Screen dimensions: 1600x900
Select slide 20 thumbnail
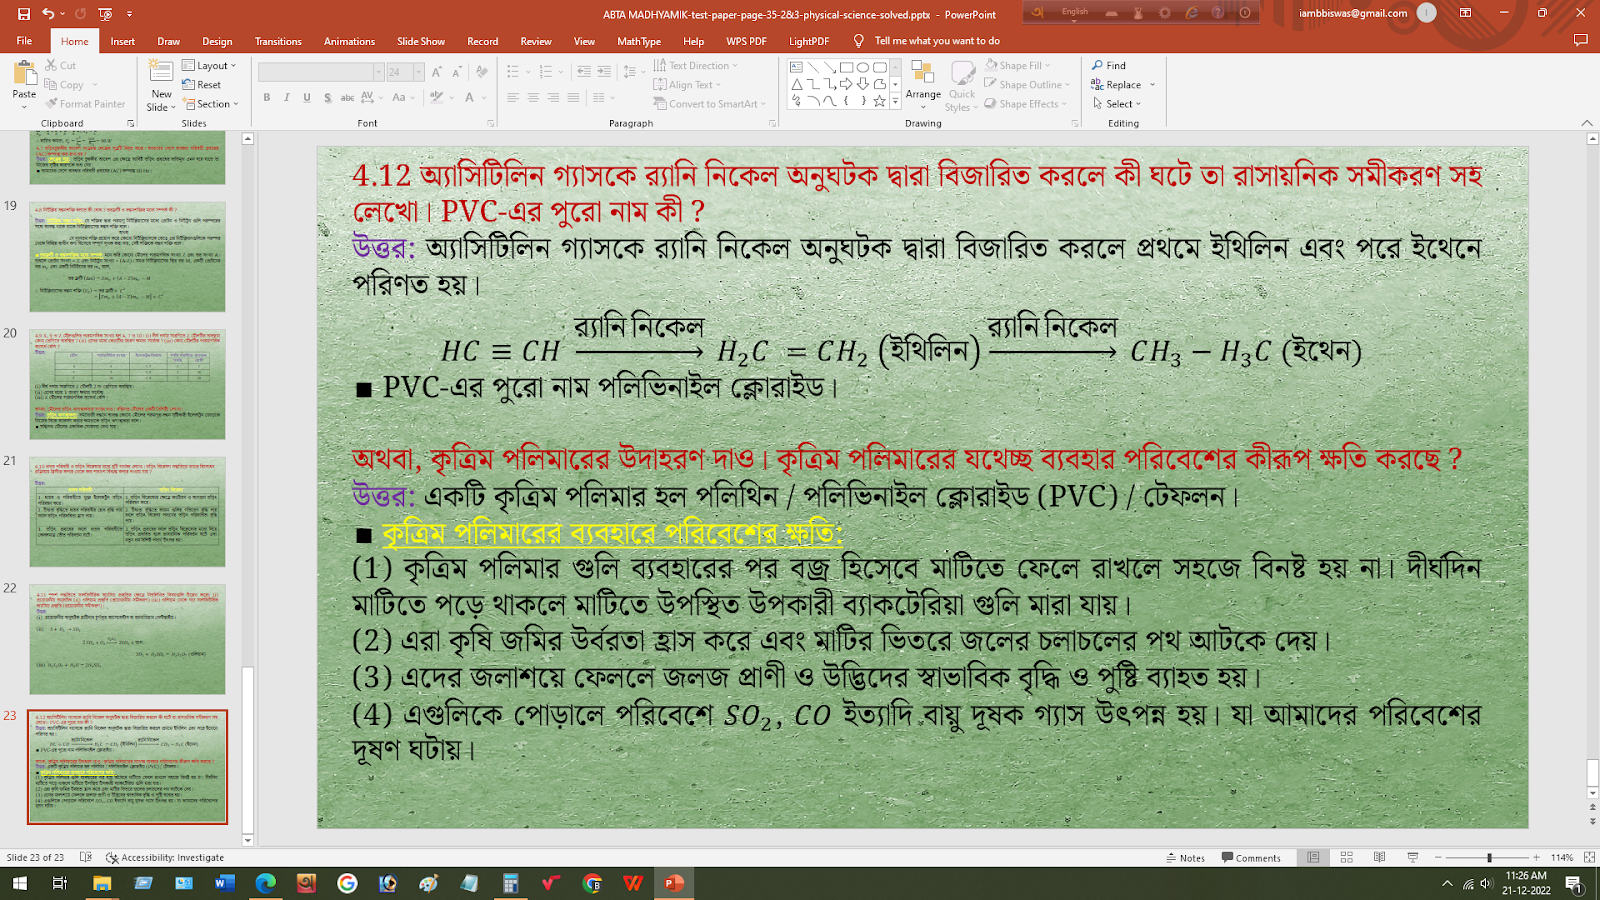[127, 384]
